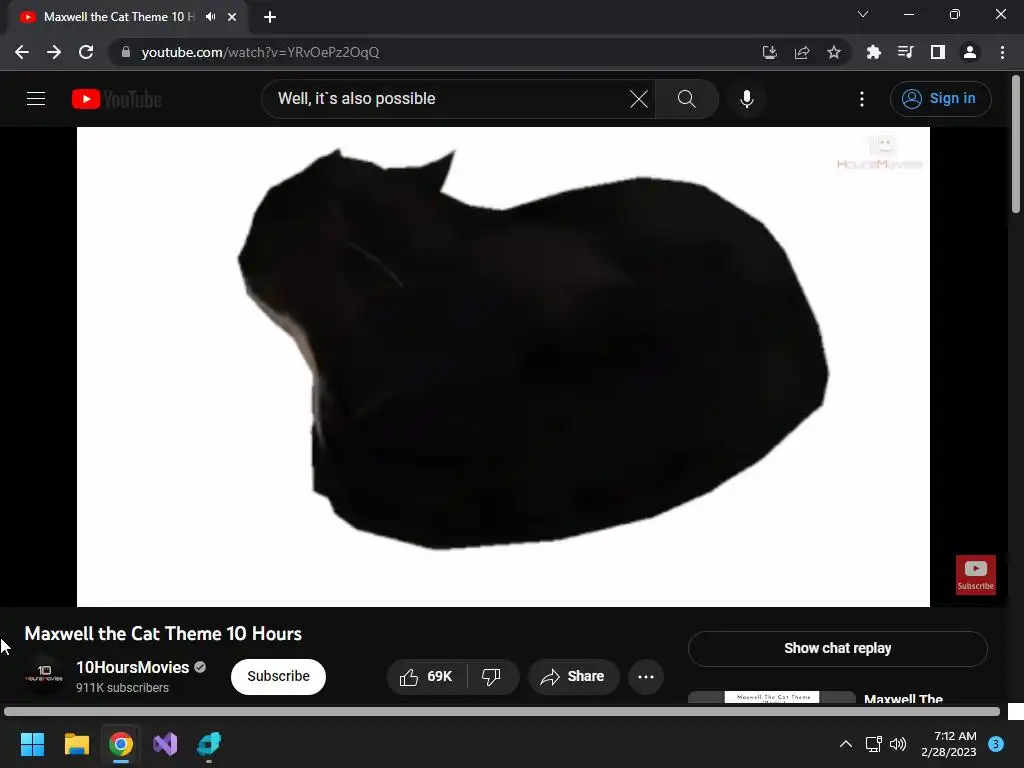
Task: Open Chrome extensions puzzle menu
Action: click(874, 52)
